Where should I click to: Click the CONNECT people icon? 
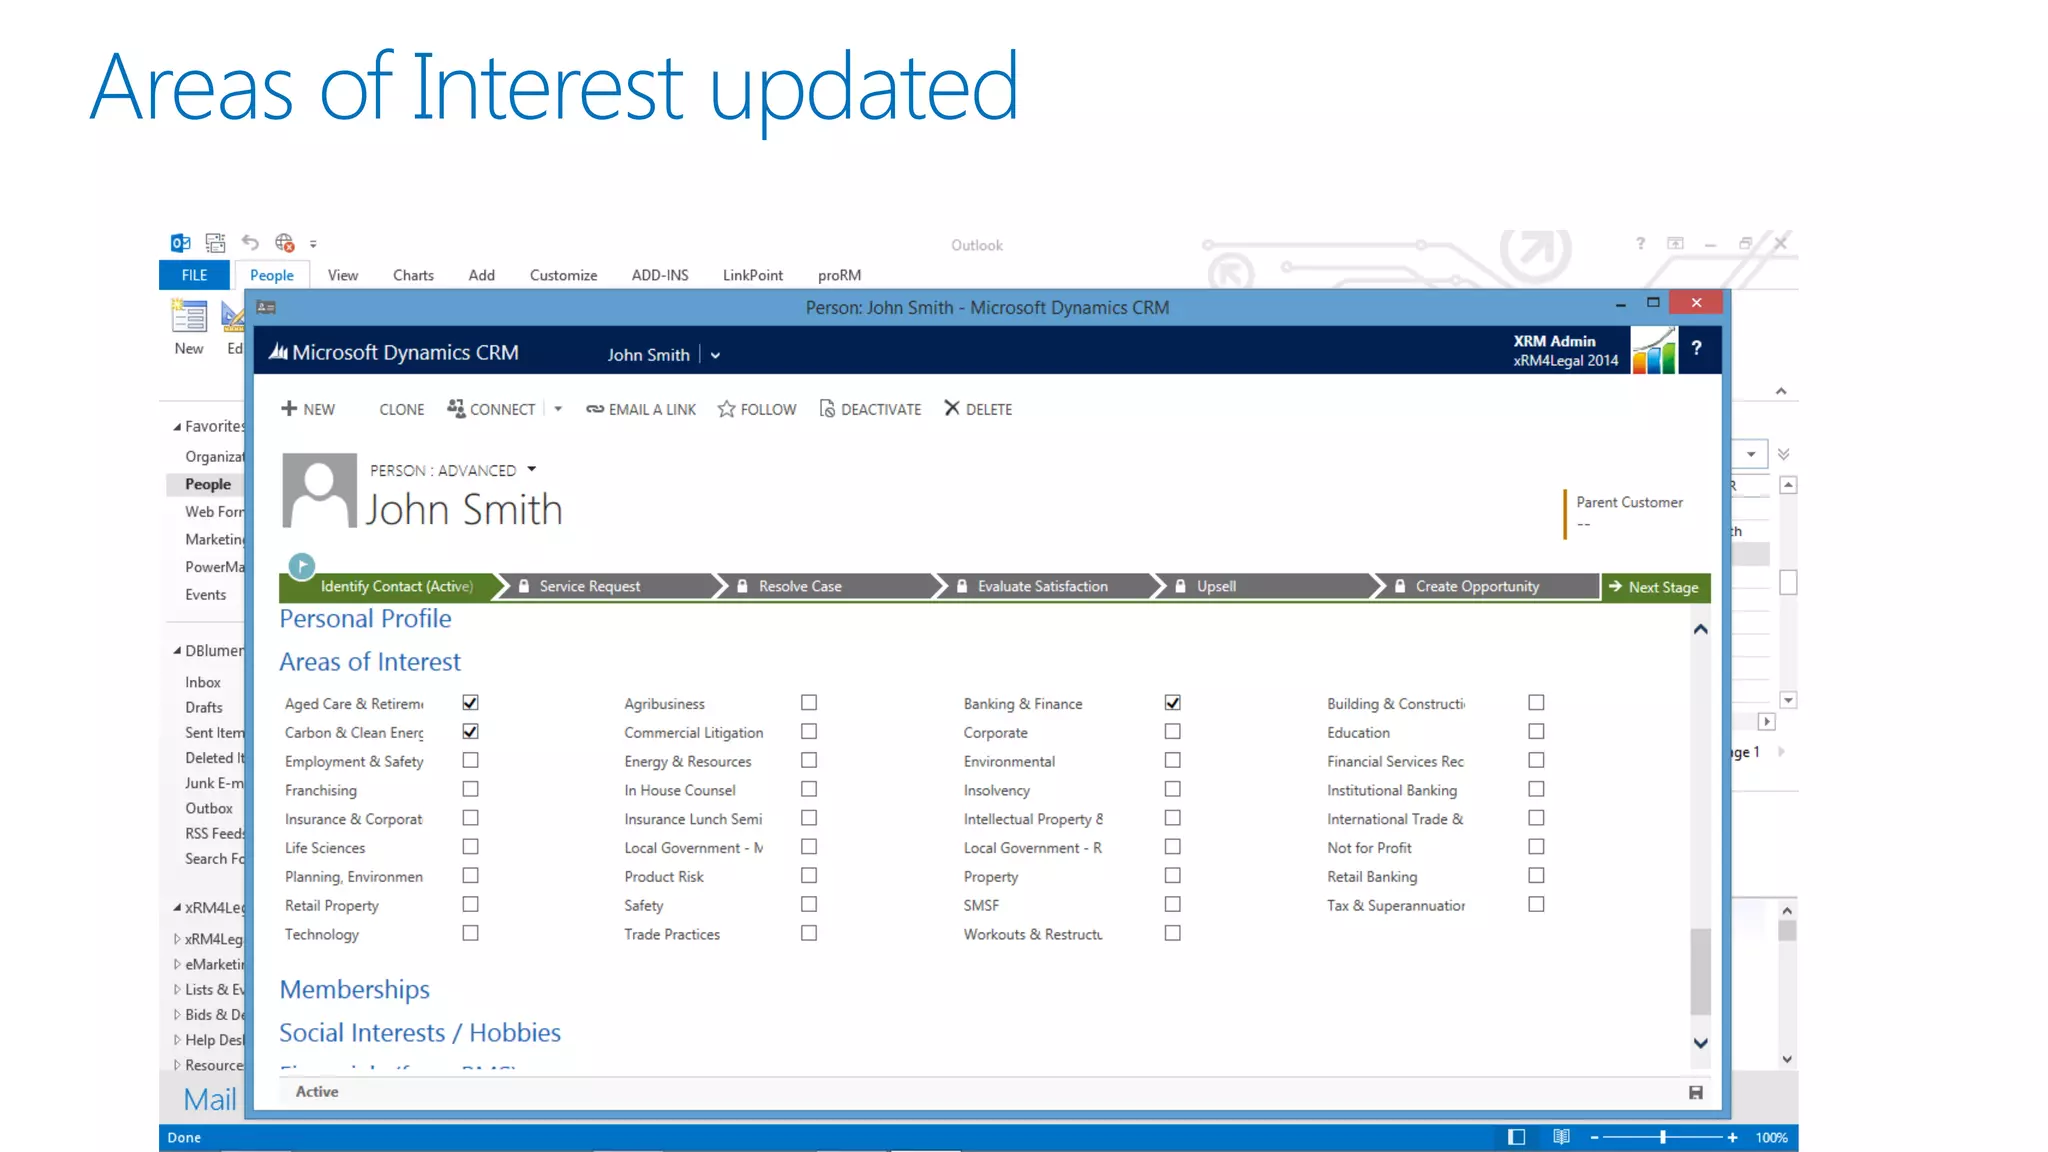pyautogui.click(x=456, y=408)
